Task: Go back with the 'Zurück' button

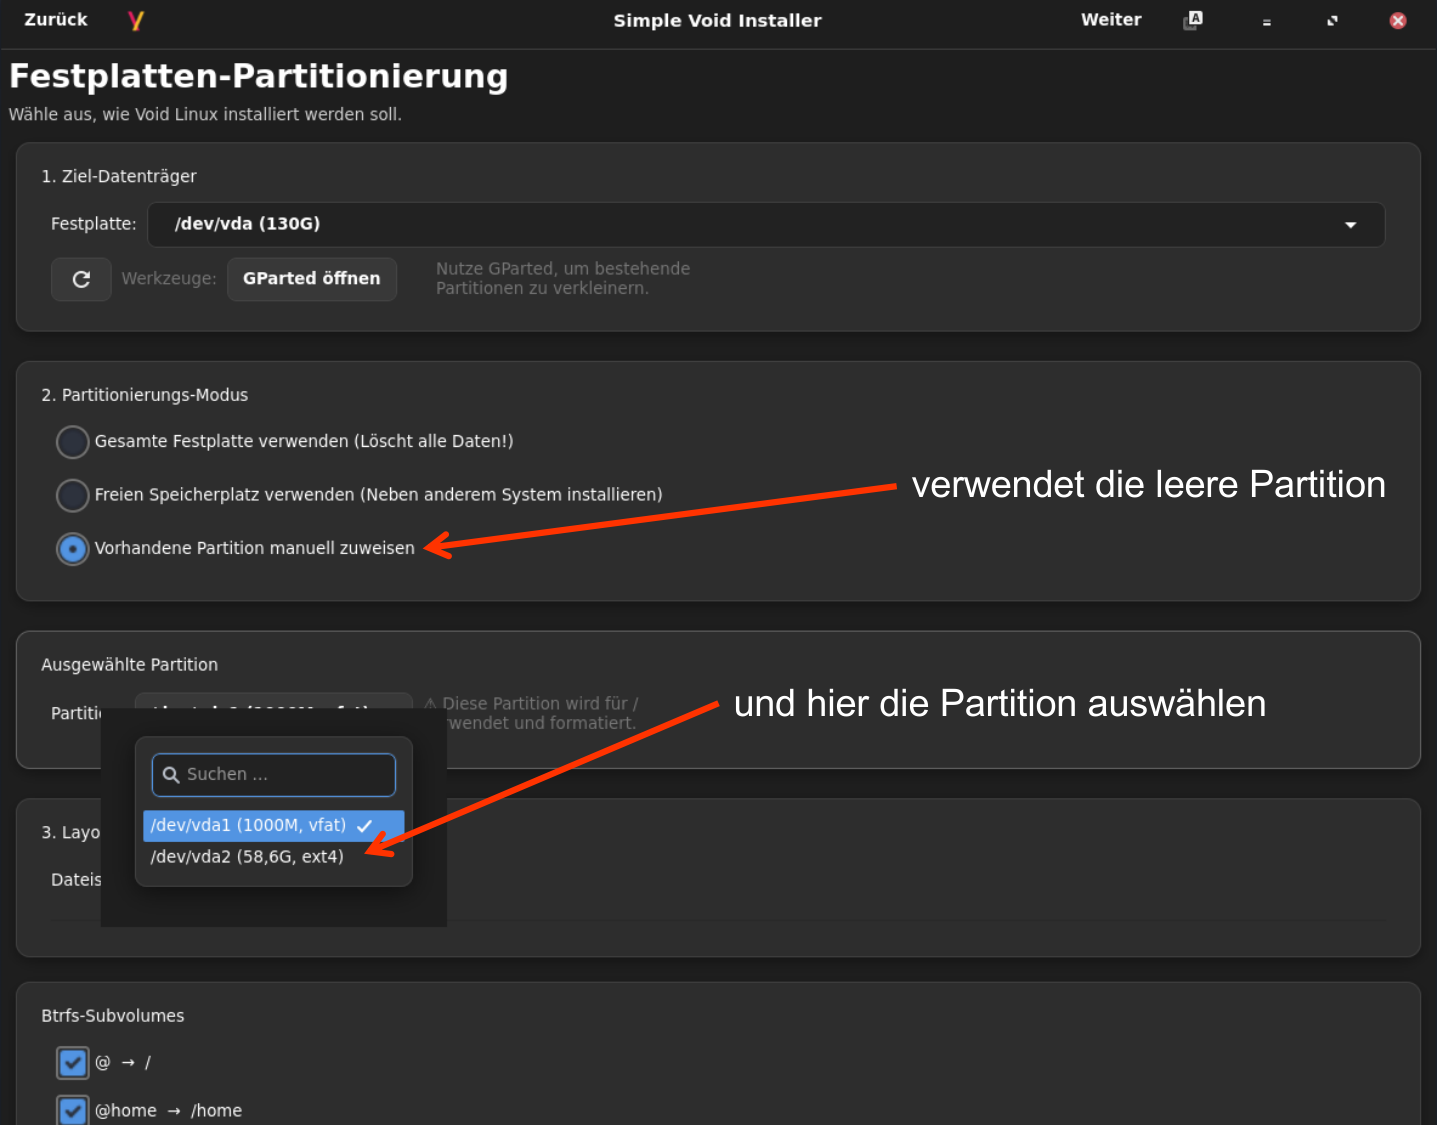Action: pos(56,20)
